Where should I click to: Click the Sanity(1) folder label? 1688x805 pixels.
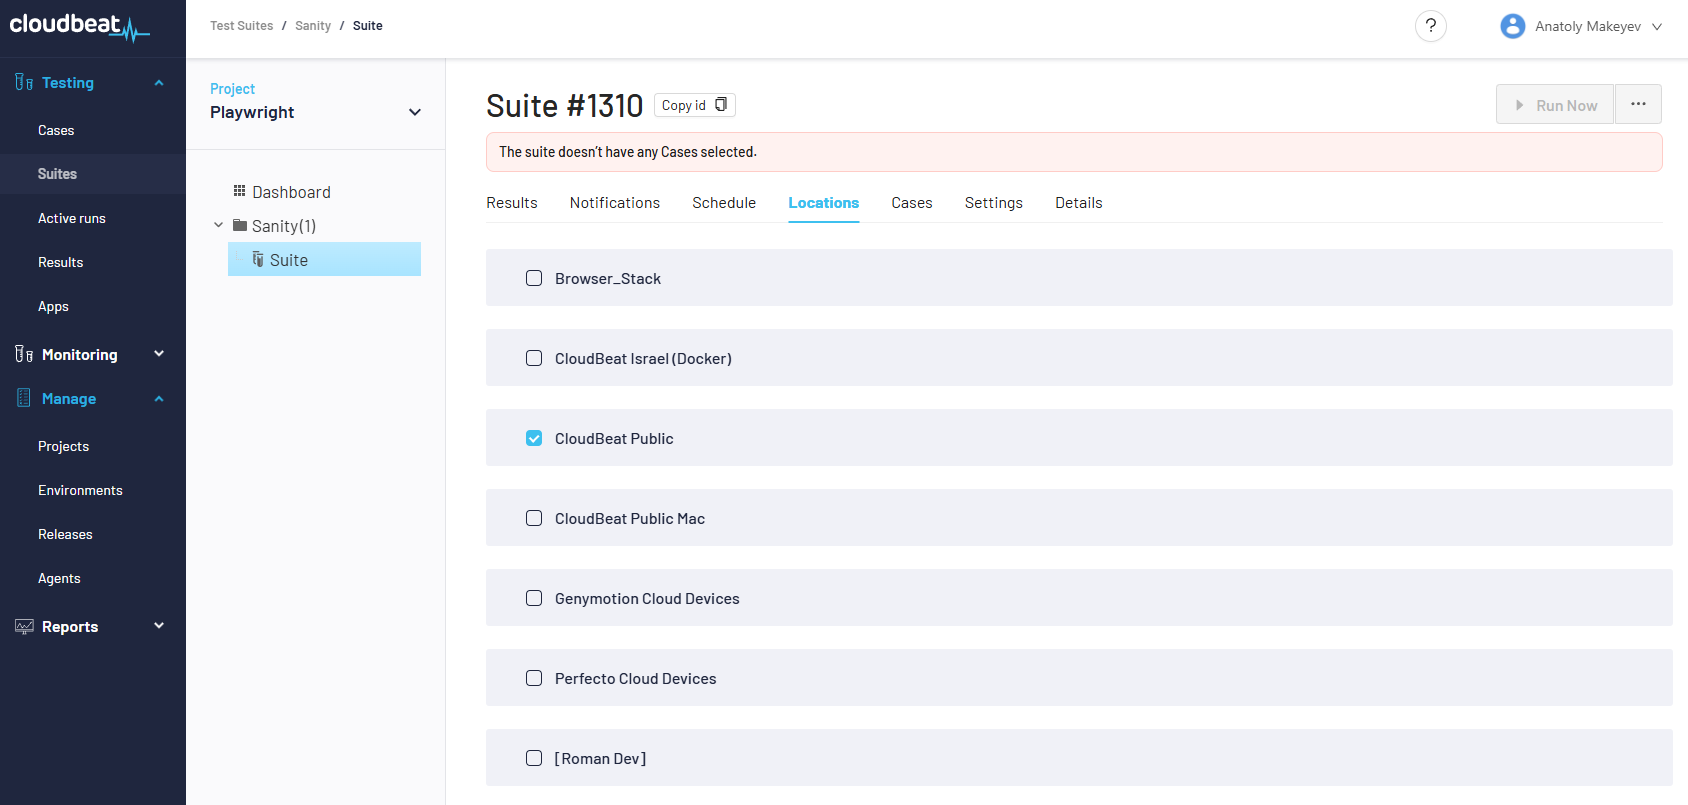[x=284, y=226]
